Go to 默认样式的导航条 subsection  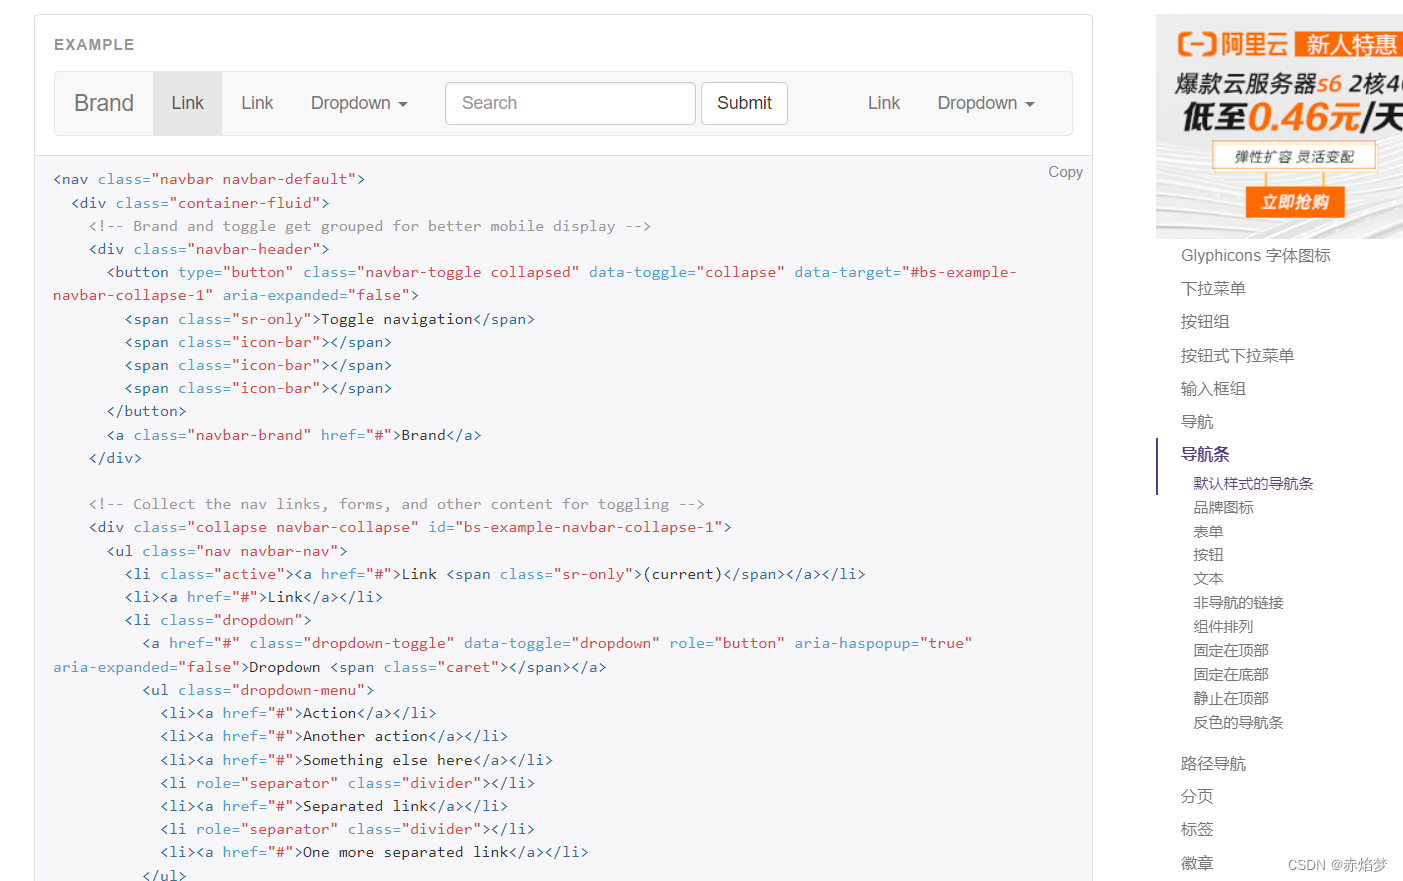[1253, 484]
